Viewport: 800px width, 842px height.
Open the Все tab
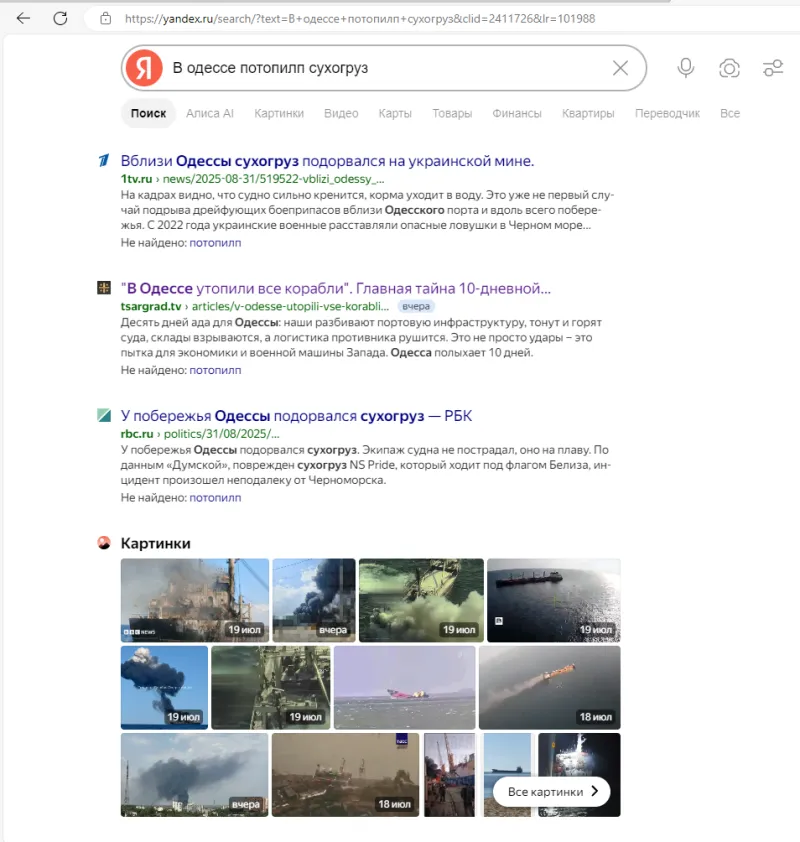(x=730, y=113)
